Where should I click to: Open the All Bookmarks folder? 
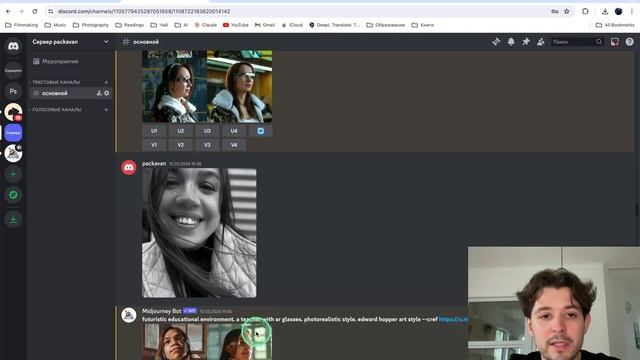[x=615, y=25]
